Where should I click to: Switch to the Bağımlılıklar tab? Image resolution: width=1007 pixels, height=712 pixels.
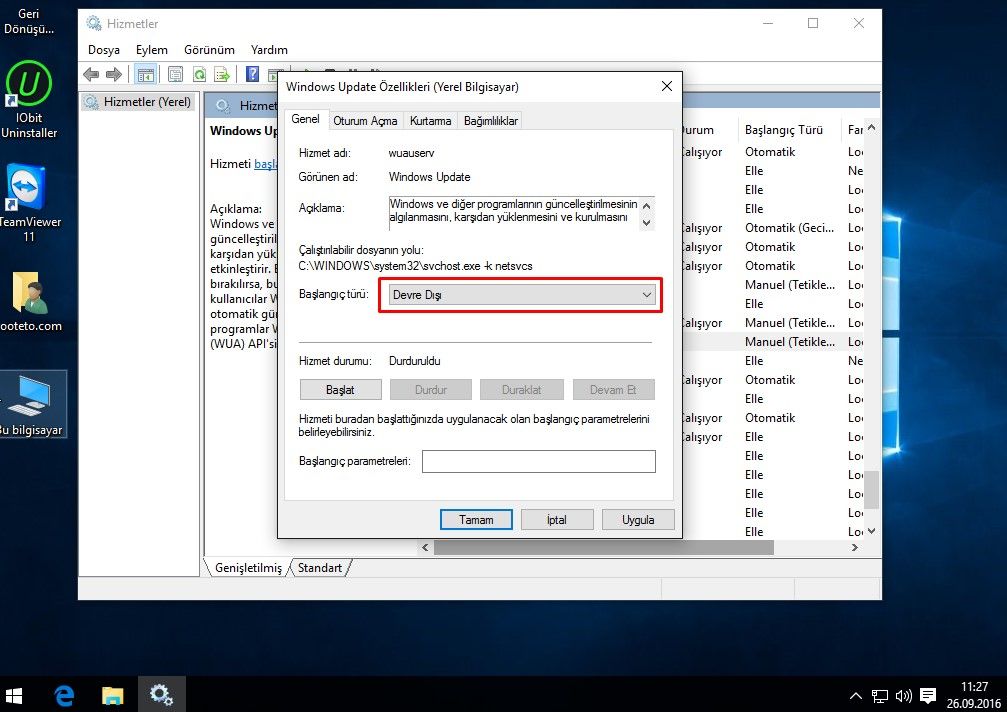(489, 119)
